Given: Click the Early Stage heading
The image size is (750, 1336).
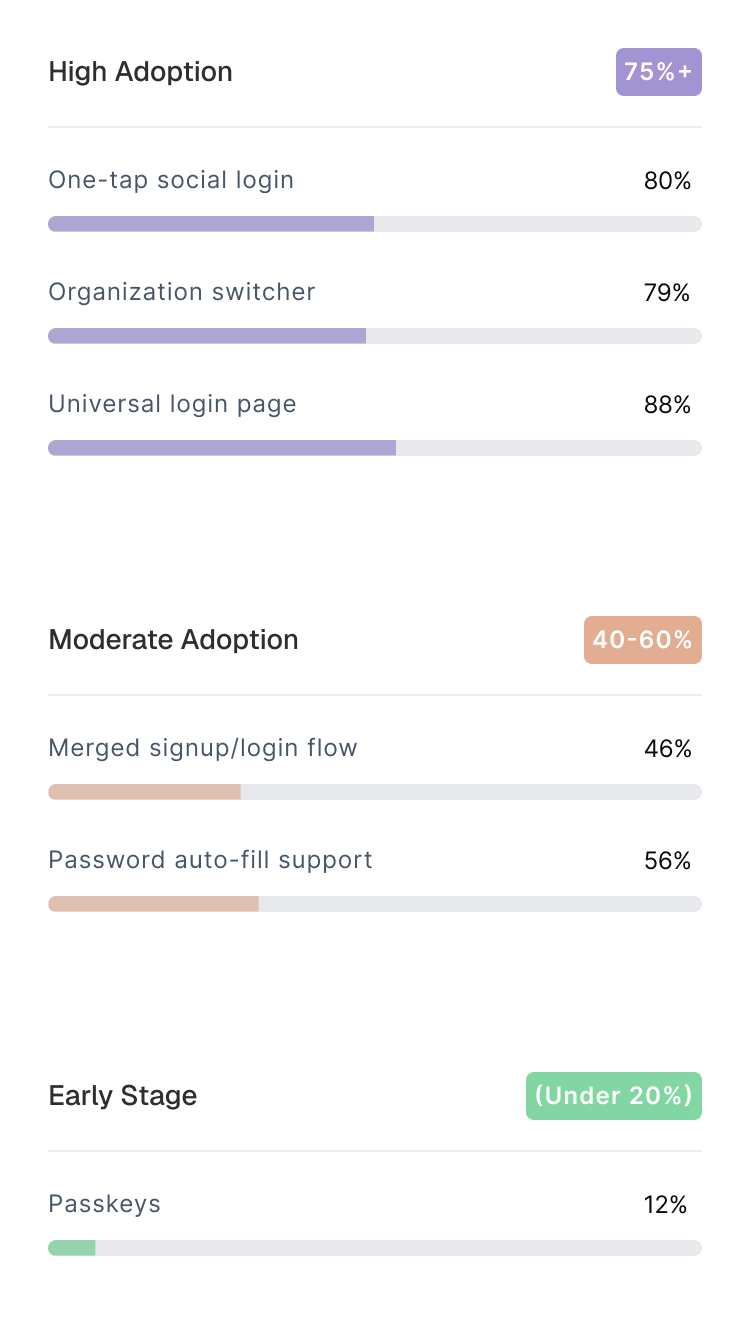Looking at the screenshot, I should coord(122,1096).
